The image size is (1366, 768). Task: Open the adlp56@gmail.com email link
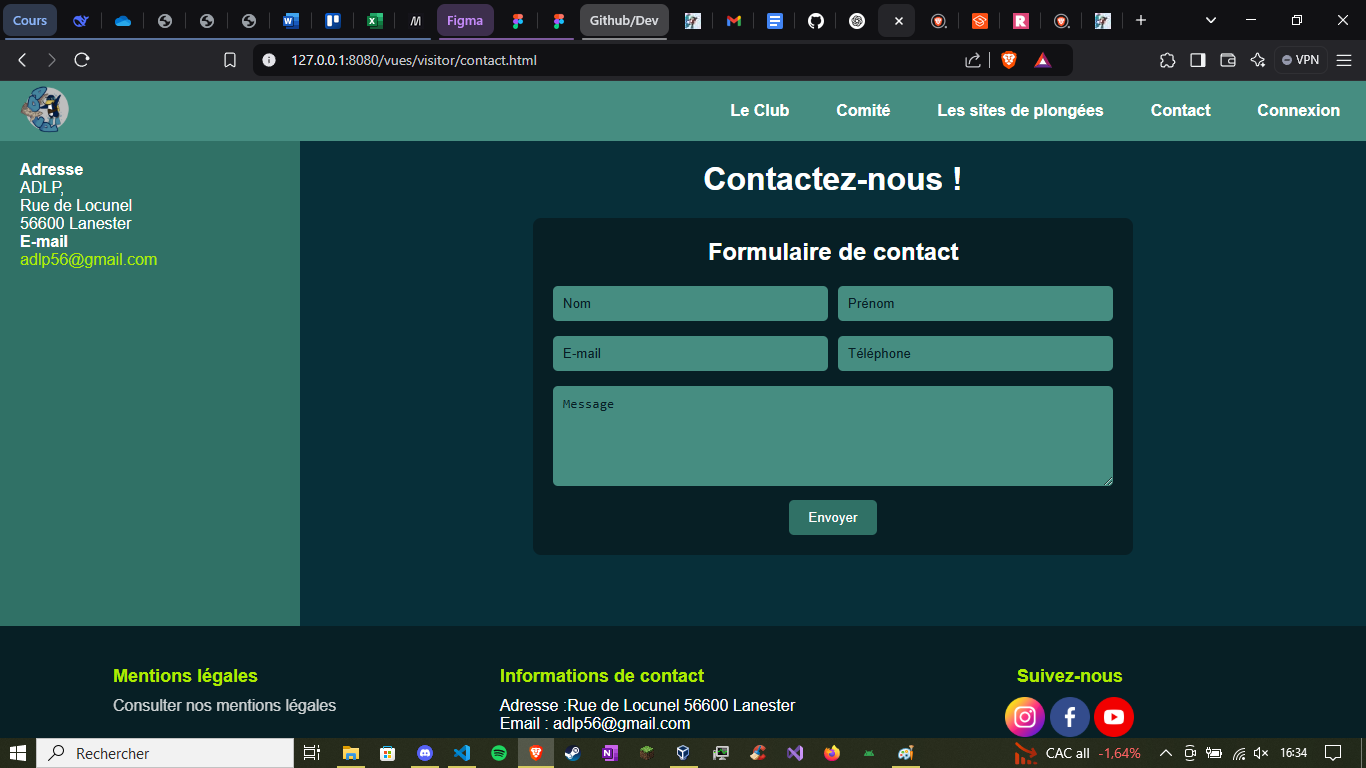[88, 258]
